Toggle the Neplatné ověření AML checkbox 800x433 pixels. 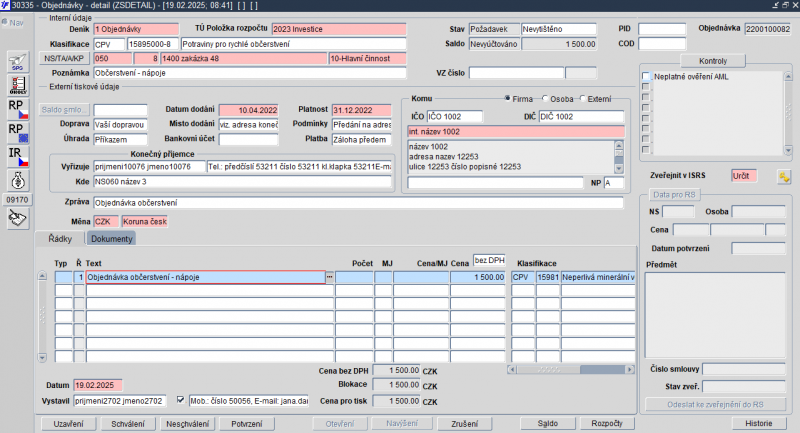tap(646, 77)
